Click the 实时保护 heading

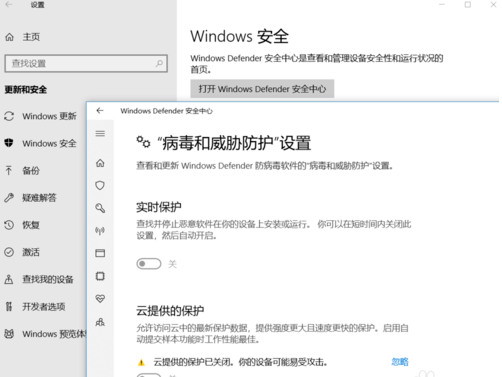(159, 207)
